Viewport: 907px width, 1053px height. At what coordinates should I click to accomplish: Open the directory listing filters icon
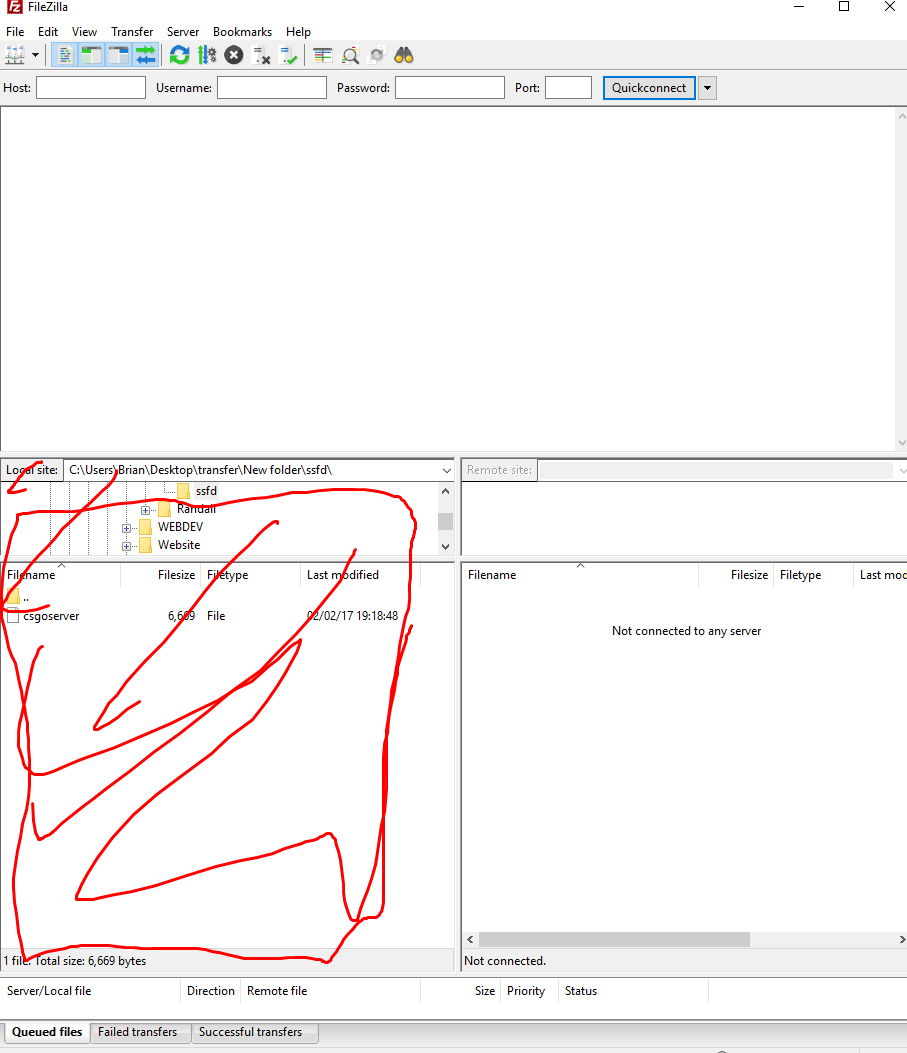tap(322, 55)
